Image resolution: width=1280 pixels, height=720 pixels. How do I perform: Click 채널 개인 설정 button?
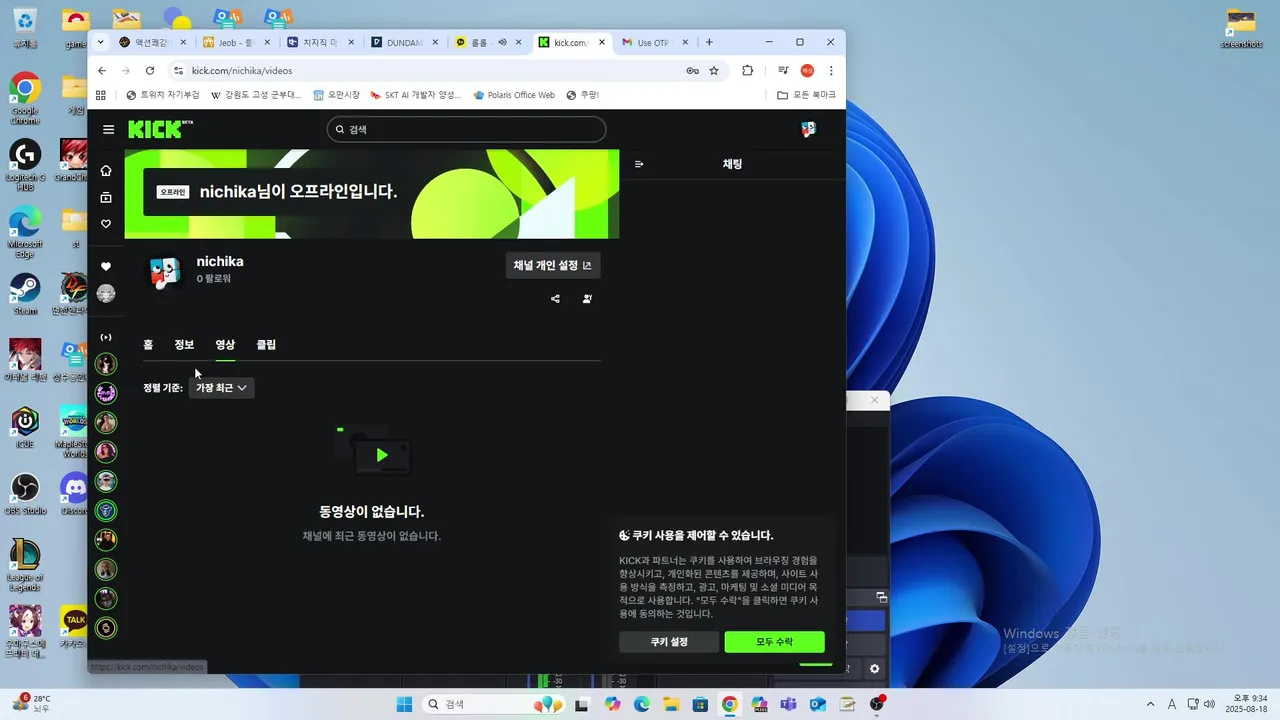click(553, 265)
